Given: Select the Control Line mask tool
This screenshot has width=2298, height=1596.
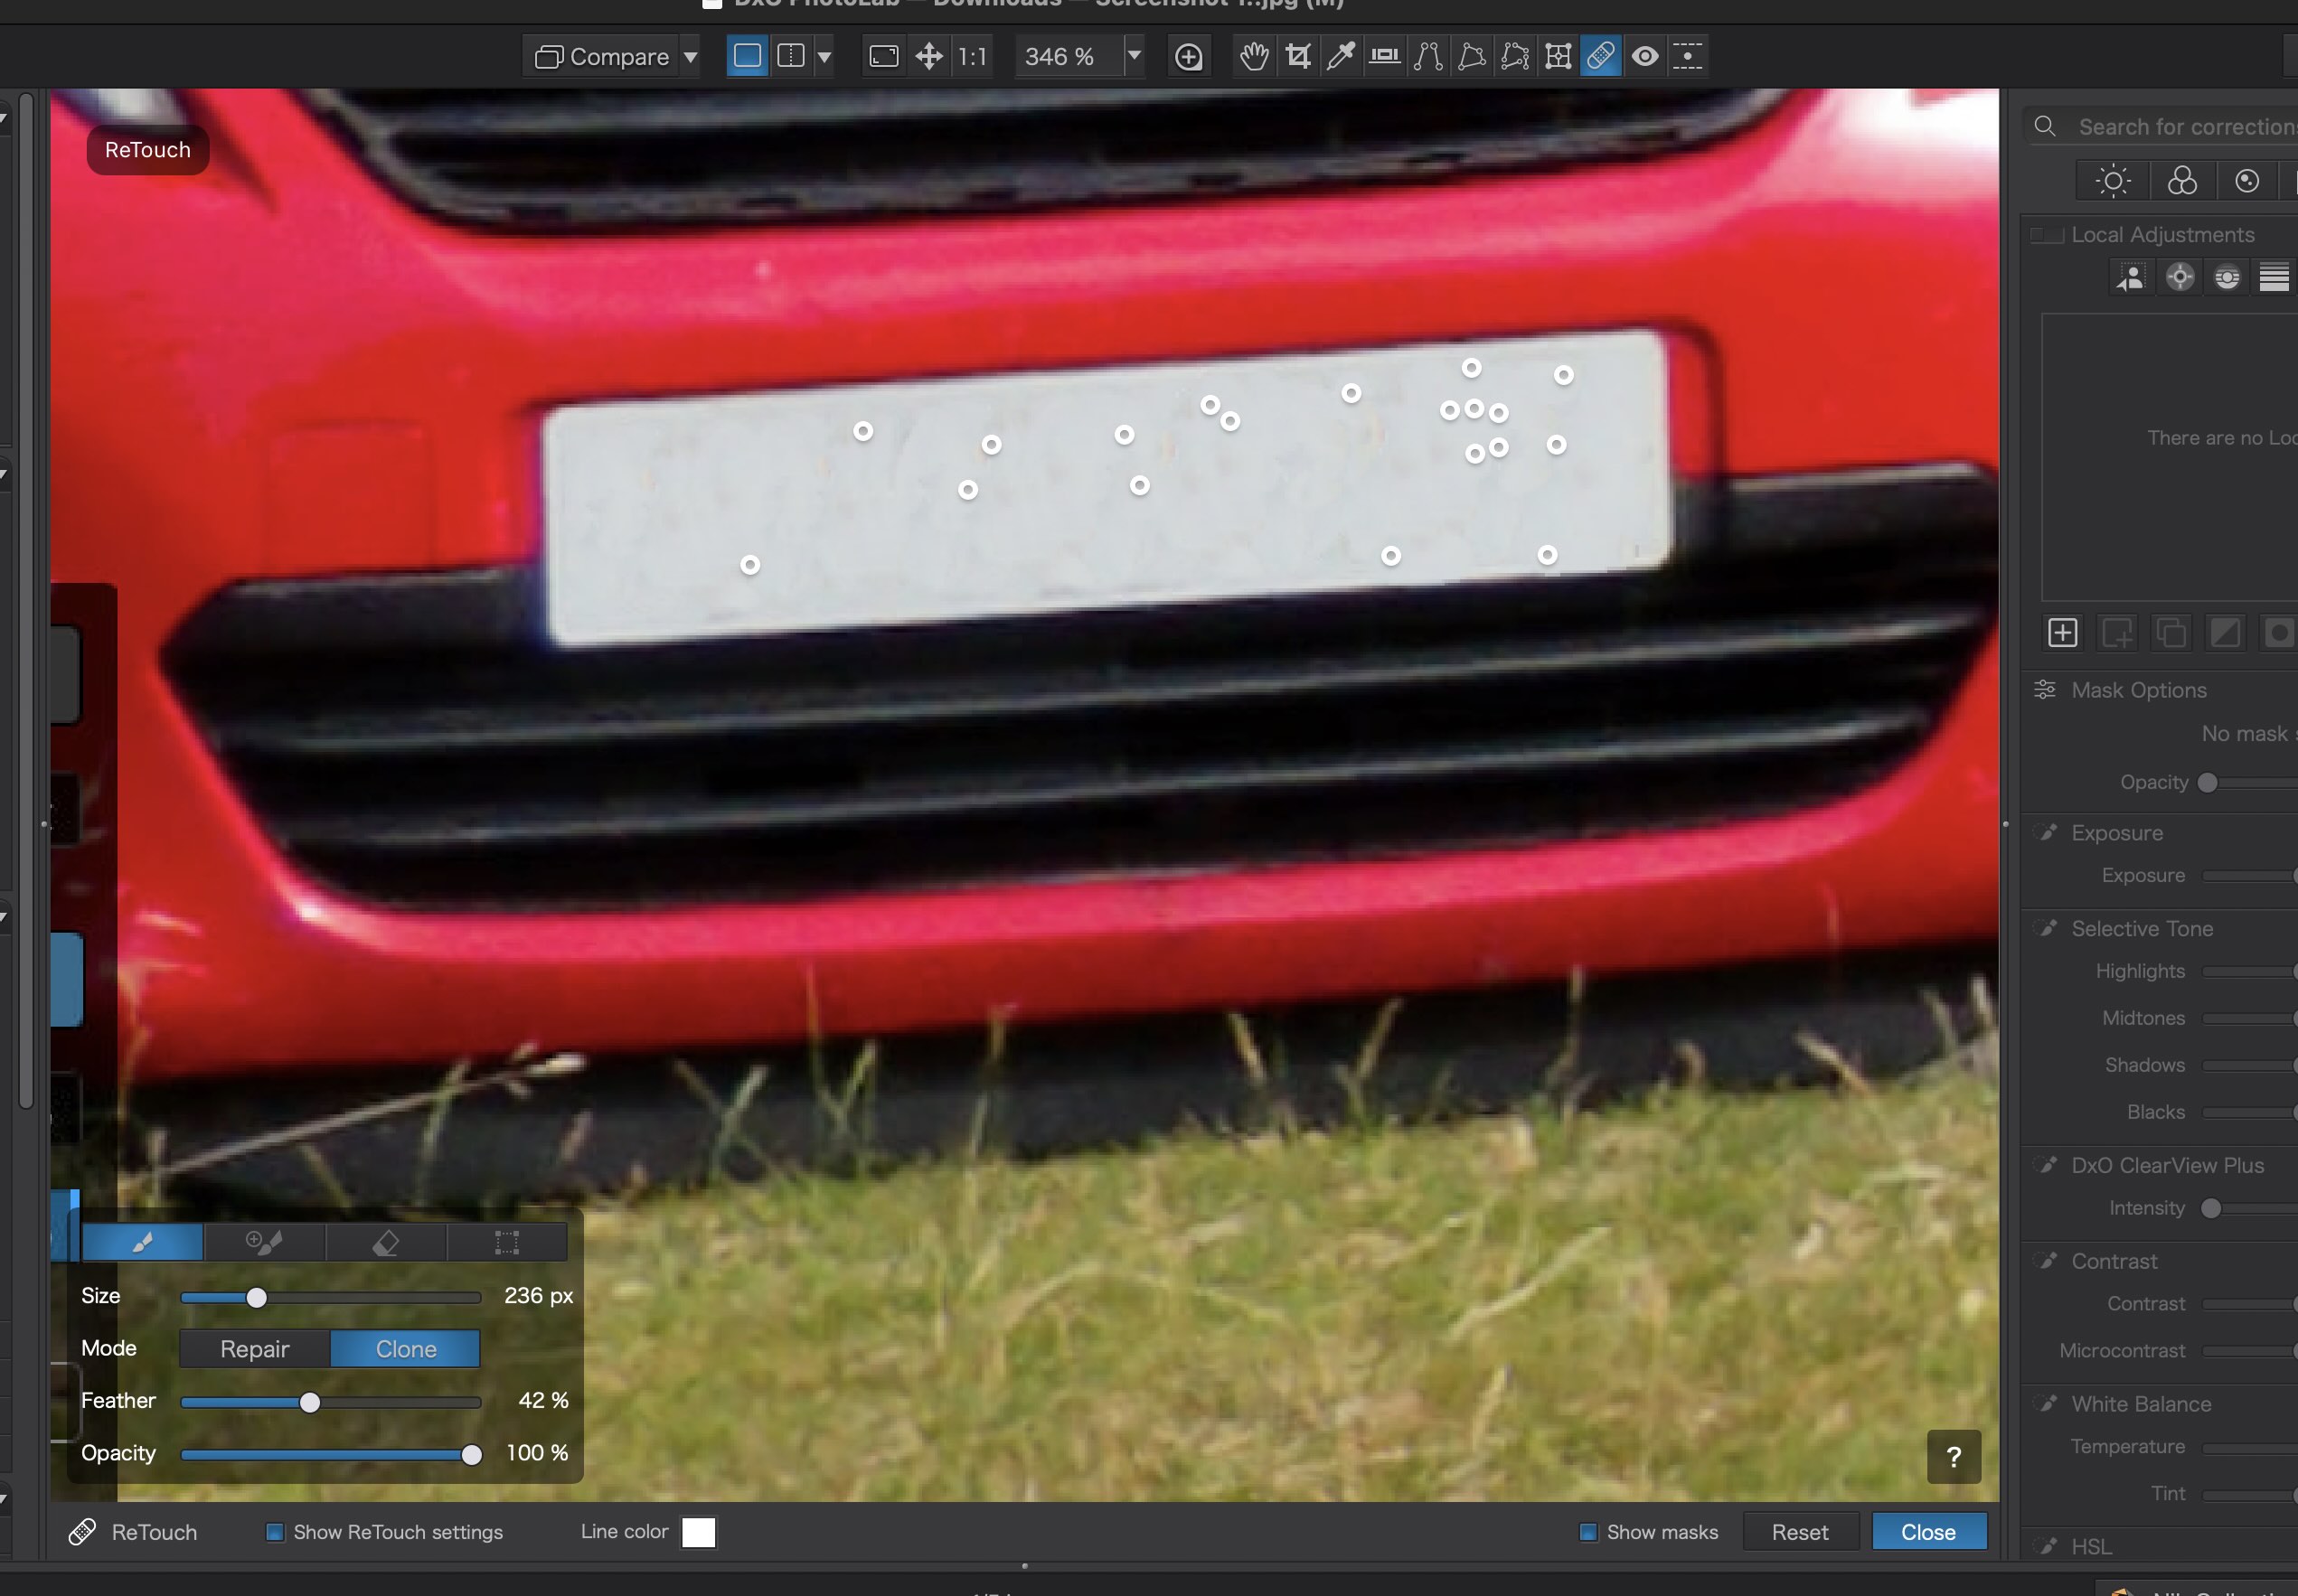Looking at the screenshot, I should [x=2227, y=277].
